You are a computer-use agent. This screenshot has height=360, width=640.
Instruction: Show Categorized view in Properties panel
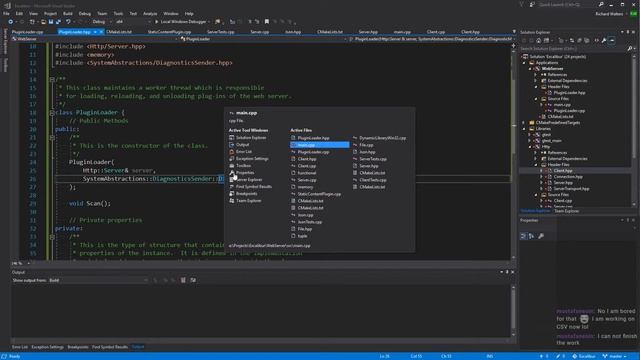523,236
